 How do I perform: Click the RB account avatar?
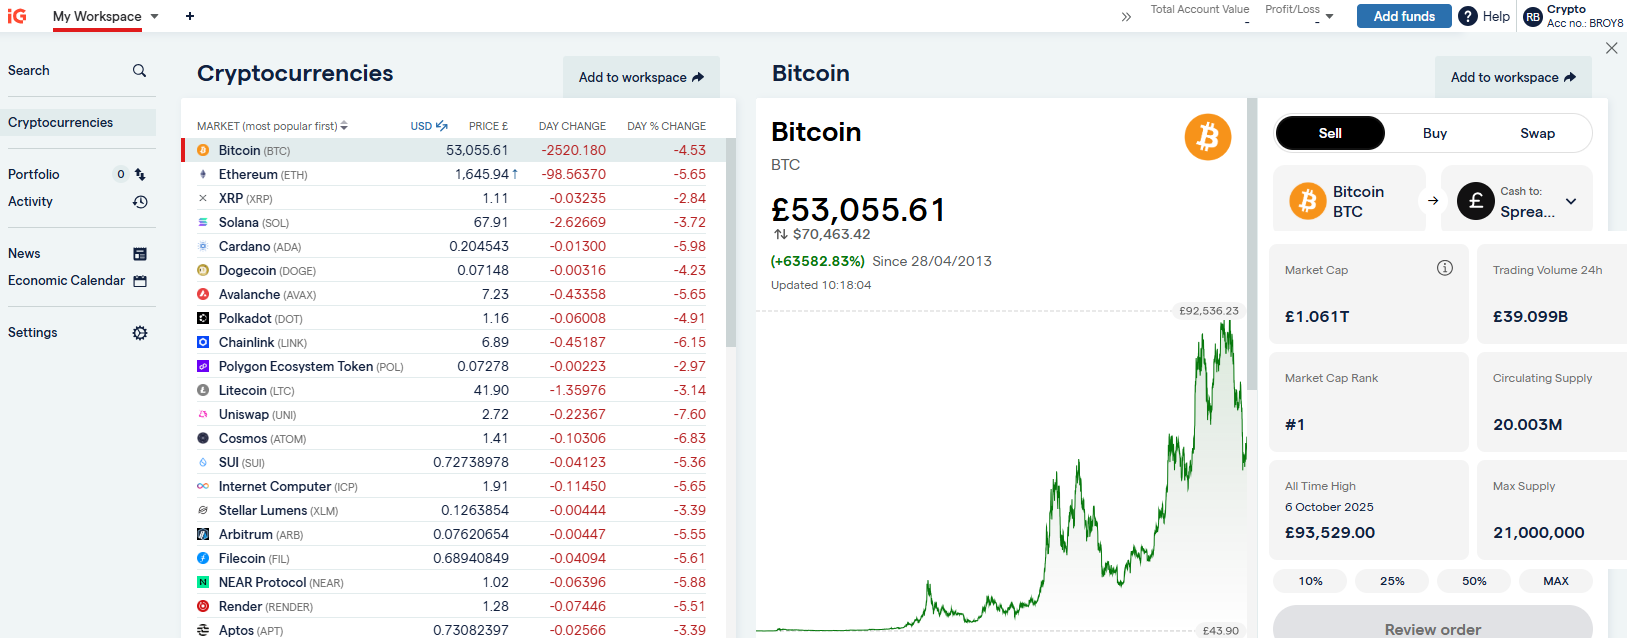click(x=1533, y=16)
